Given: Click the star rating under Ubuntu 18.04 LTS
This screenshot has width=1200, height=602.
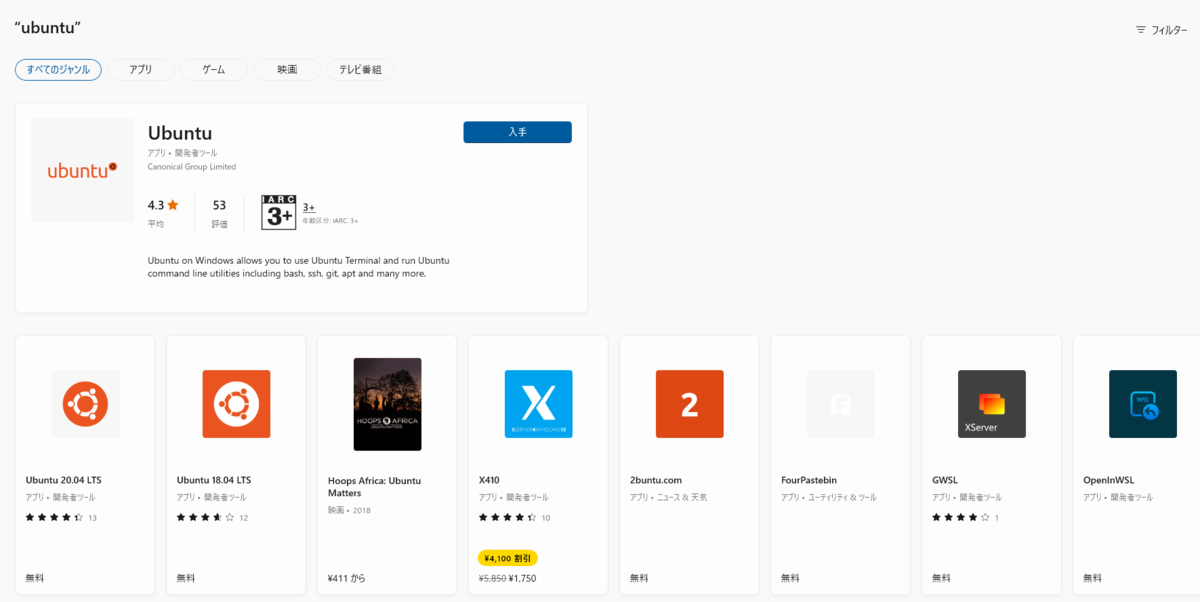Looking at the screenshot, I should tap(206, 517).
